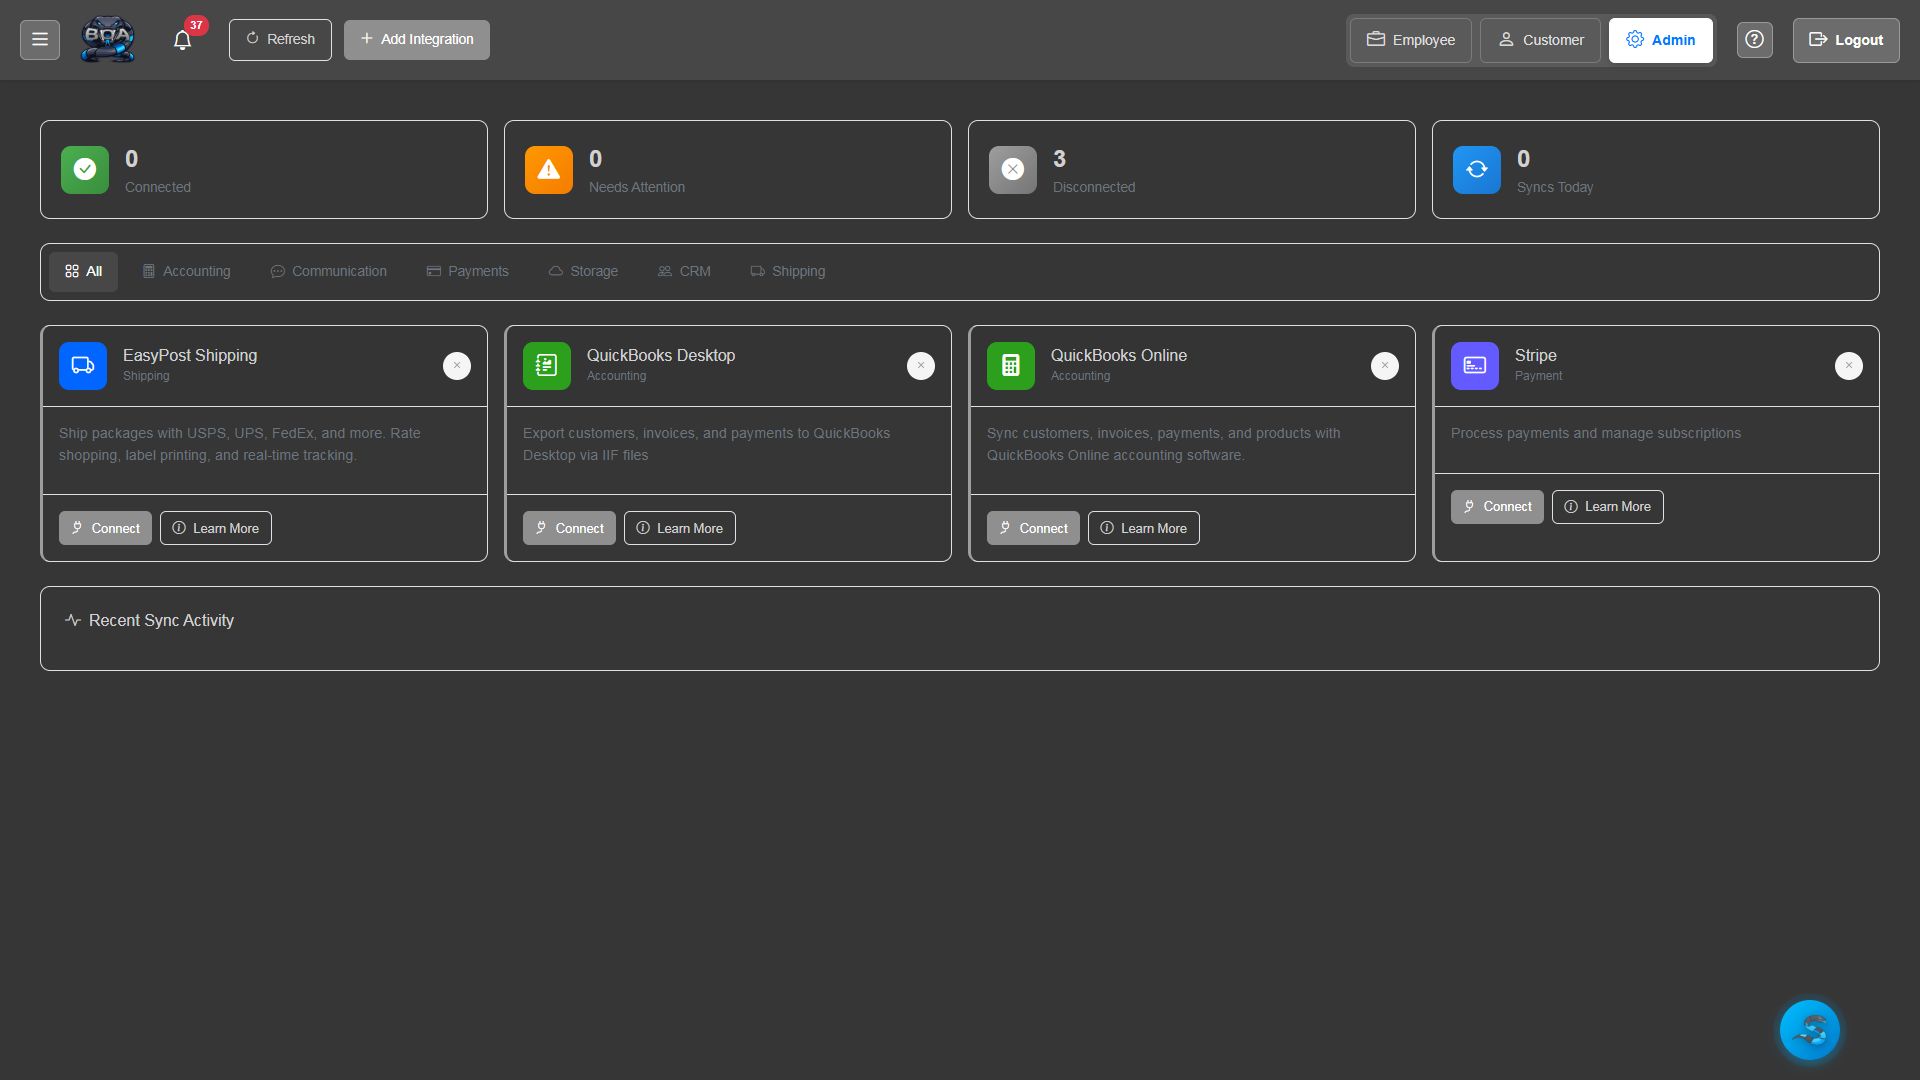Connect the Stripe integration
This screenshot has width=1920, height=1080.
(x=1497, y=506)
